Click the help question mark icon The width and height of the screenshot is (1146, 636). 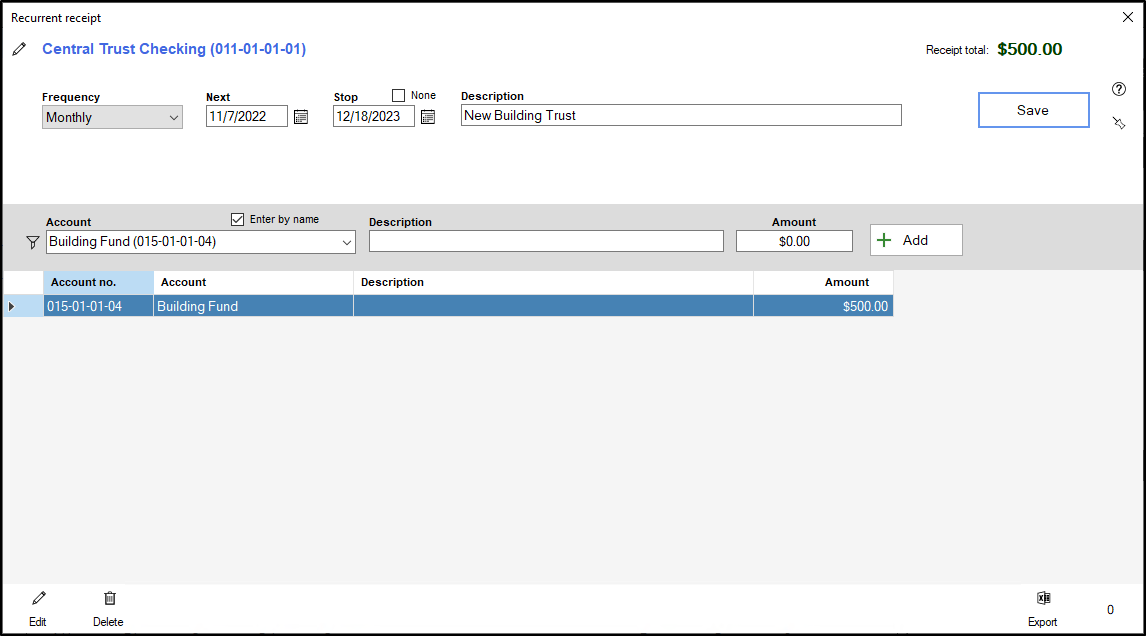click(1119, 89)
